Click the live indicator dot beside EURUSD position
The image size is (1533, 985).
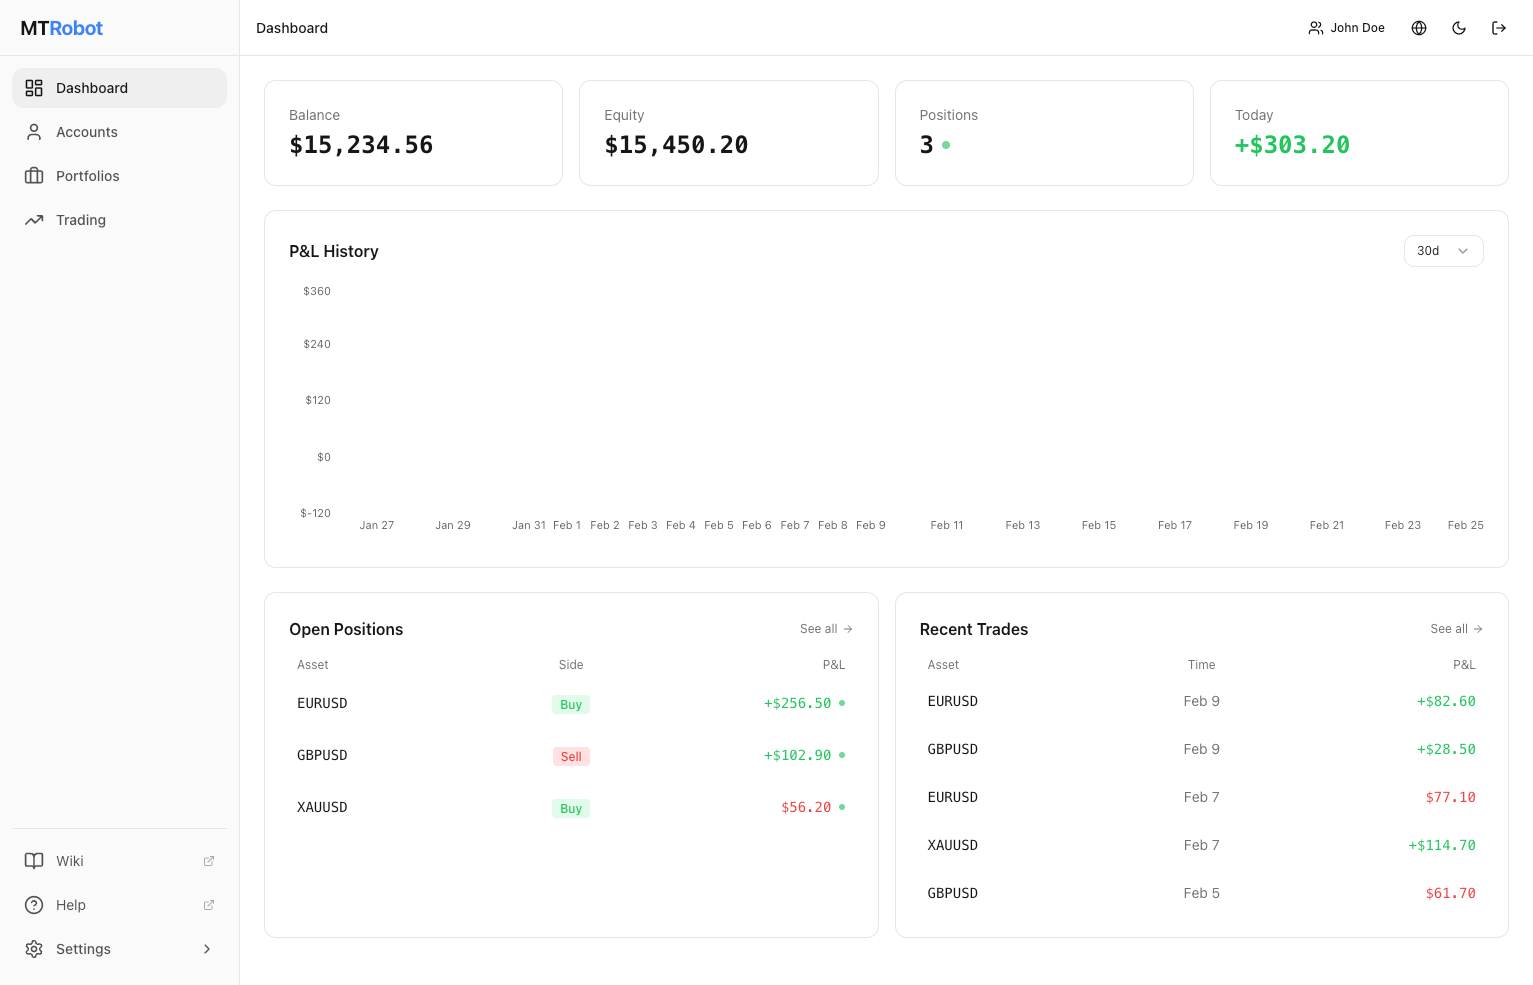point(841,703)
